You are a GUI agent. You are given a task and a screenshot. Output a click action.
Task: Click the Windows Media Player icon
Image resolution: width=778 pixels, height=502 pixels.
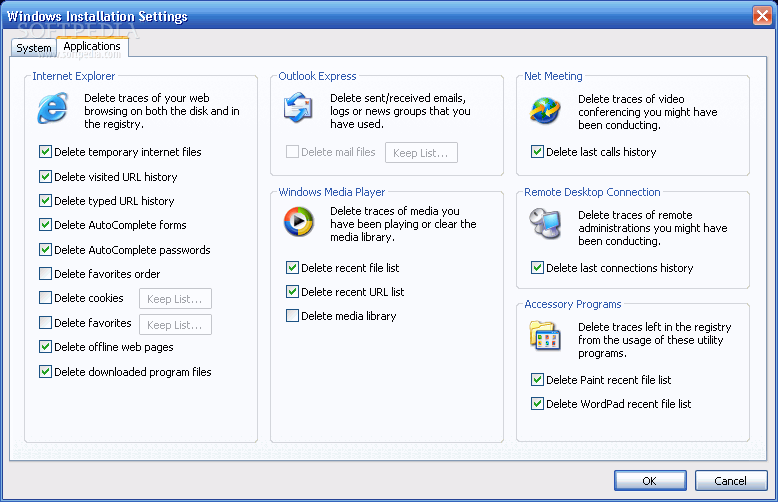coord(298,221)
